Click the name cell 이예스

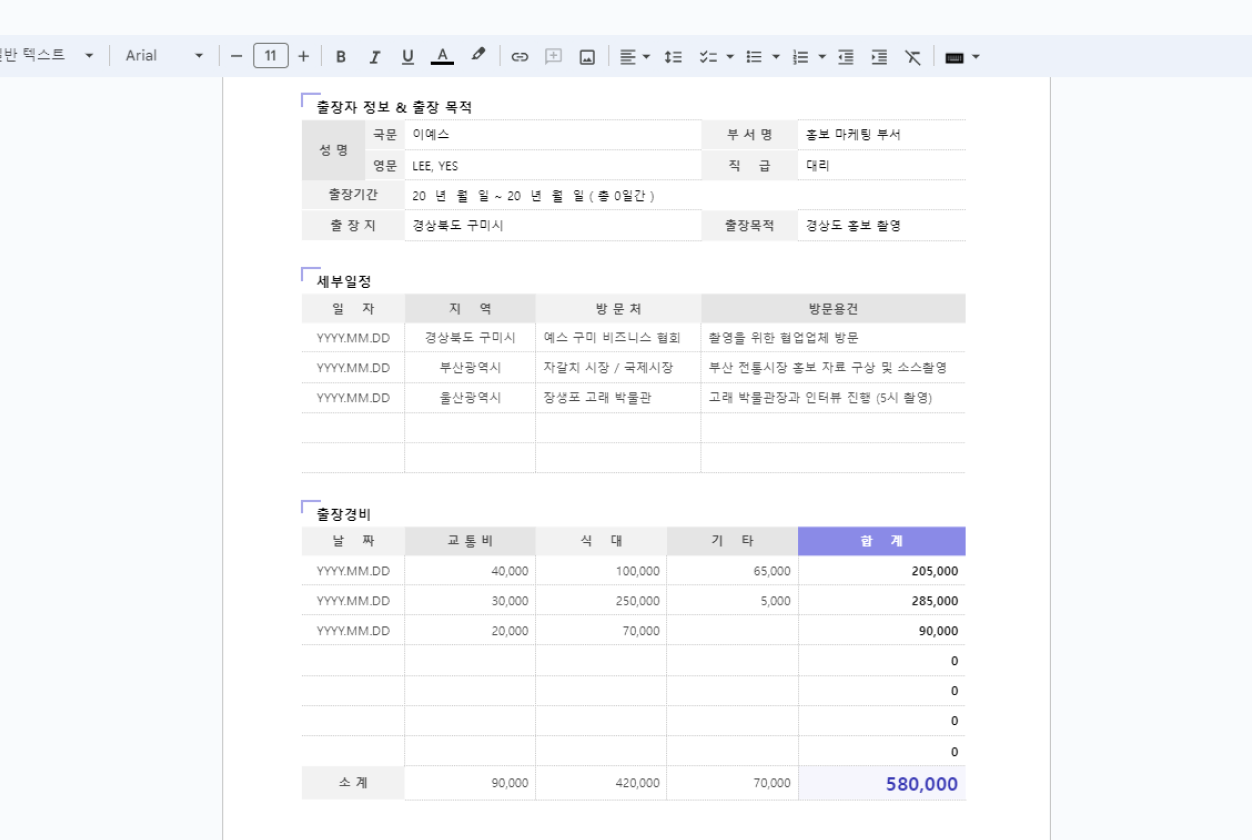pyautogui.click(x=553, y=134)
